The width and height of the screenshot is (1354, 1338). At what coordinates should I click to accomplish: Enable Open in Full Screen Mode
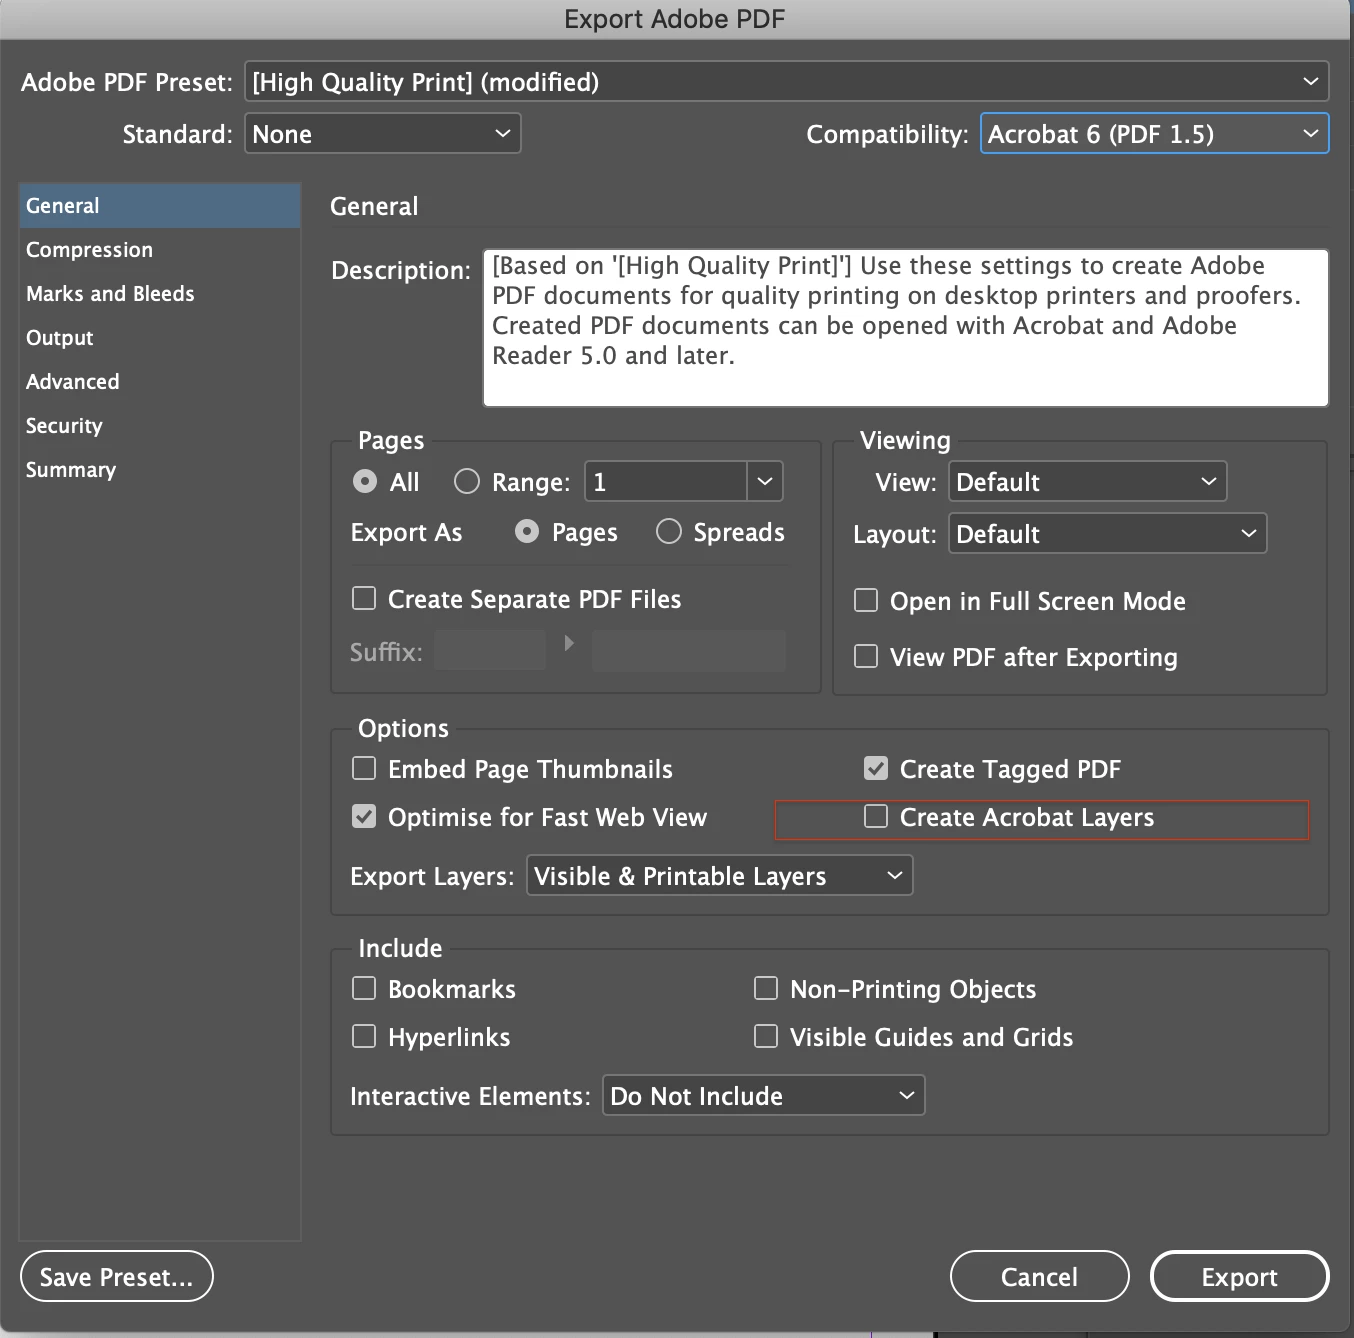[x=866, y=600]
